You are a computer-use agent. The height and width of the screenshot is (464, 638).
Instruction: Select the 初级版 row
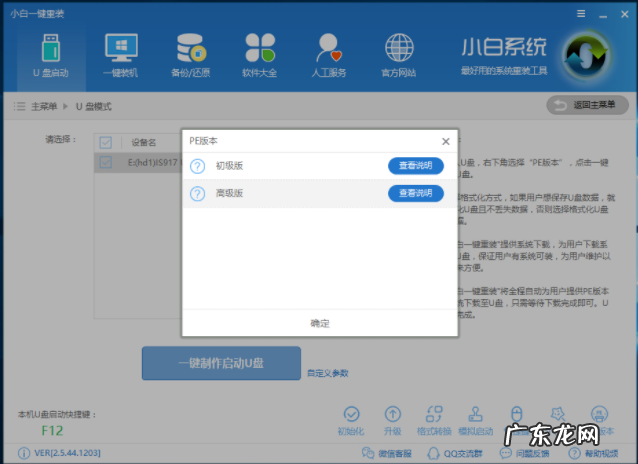(320, 166)
